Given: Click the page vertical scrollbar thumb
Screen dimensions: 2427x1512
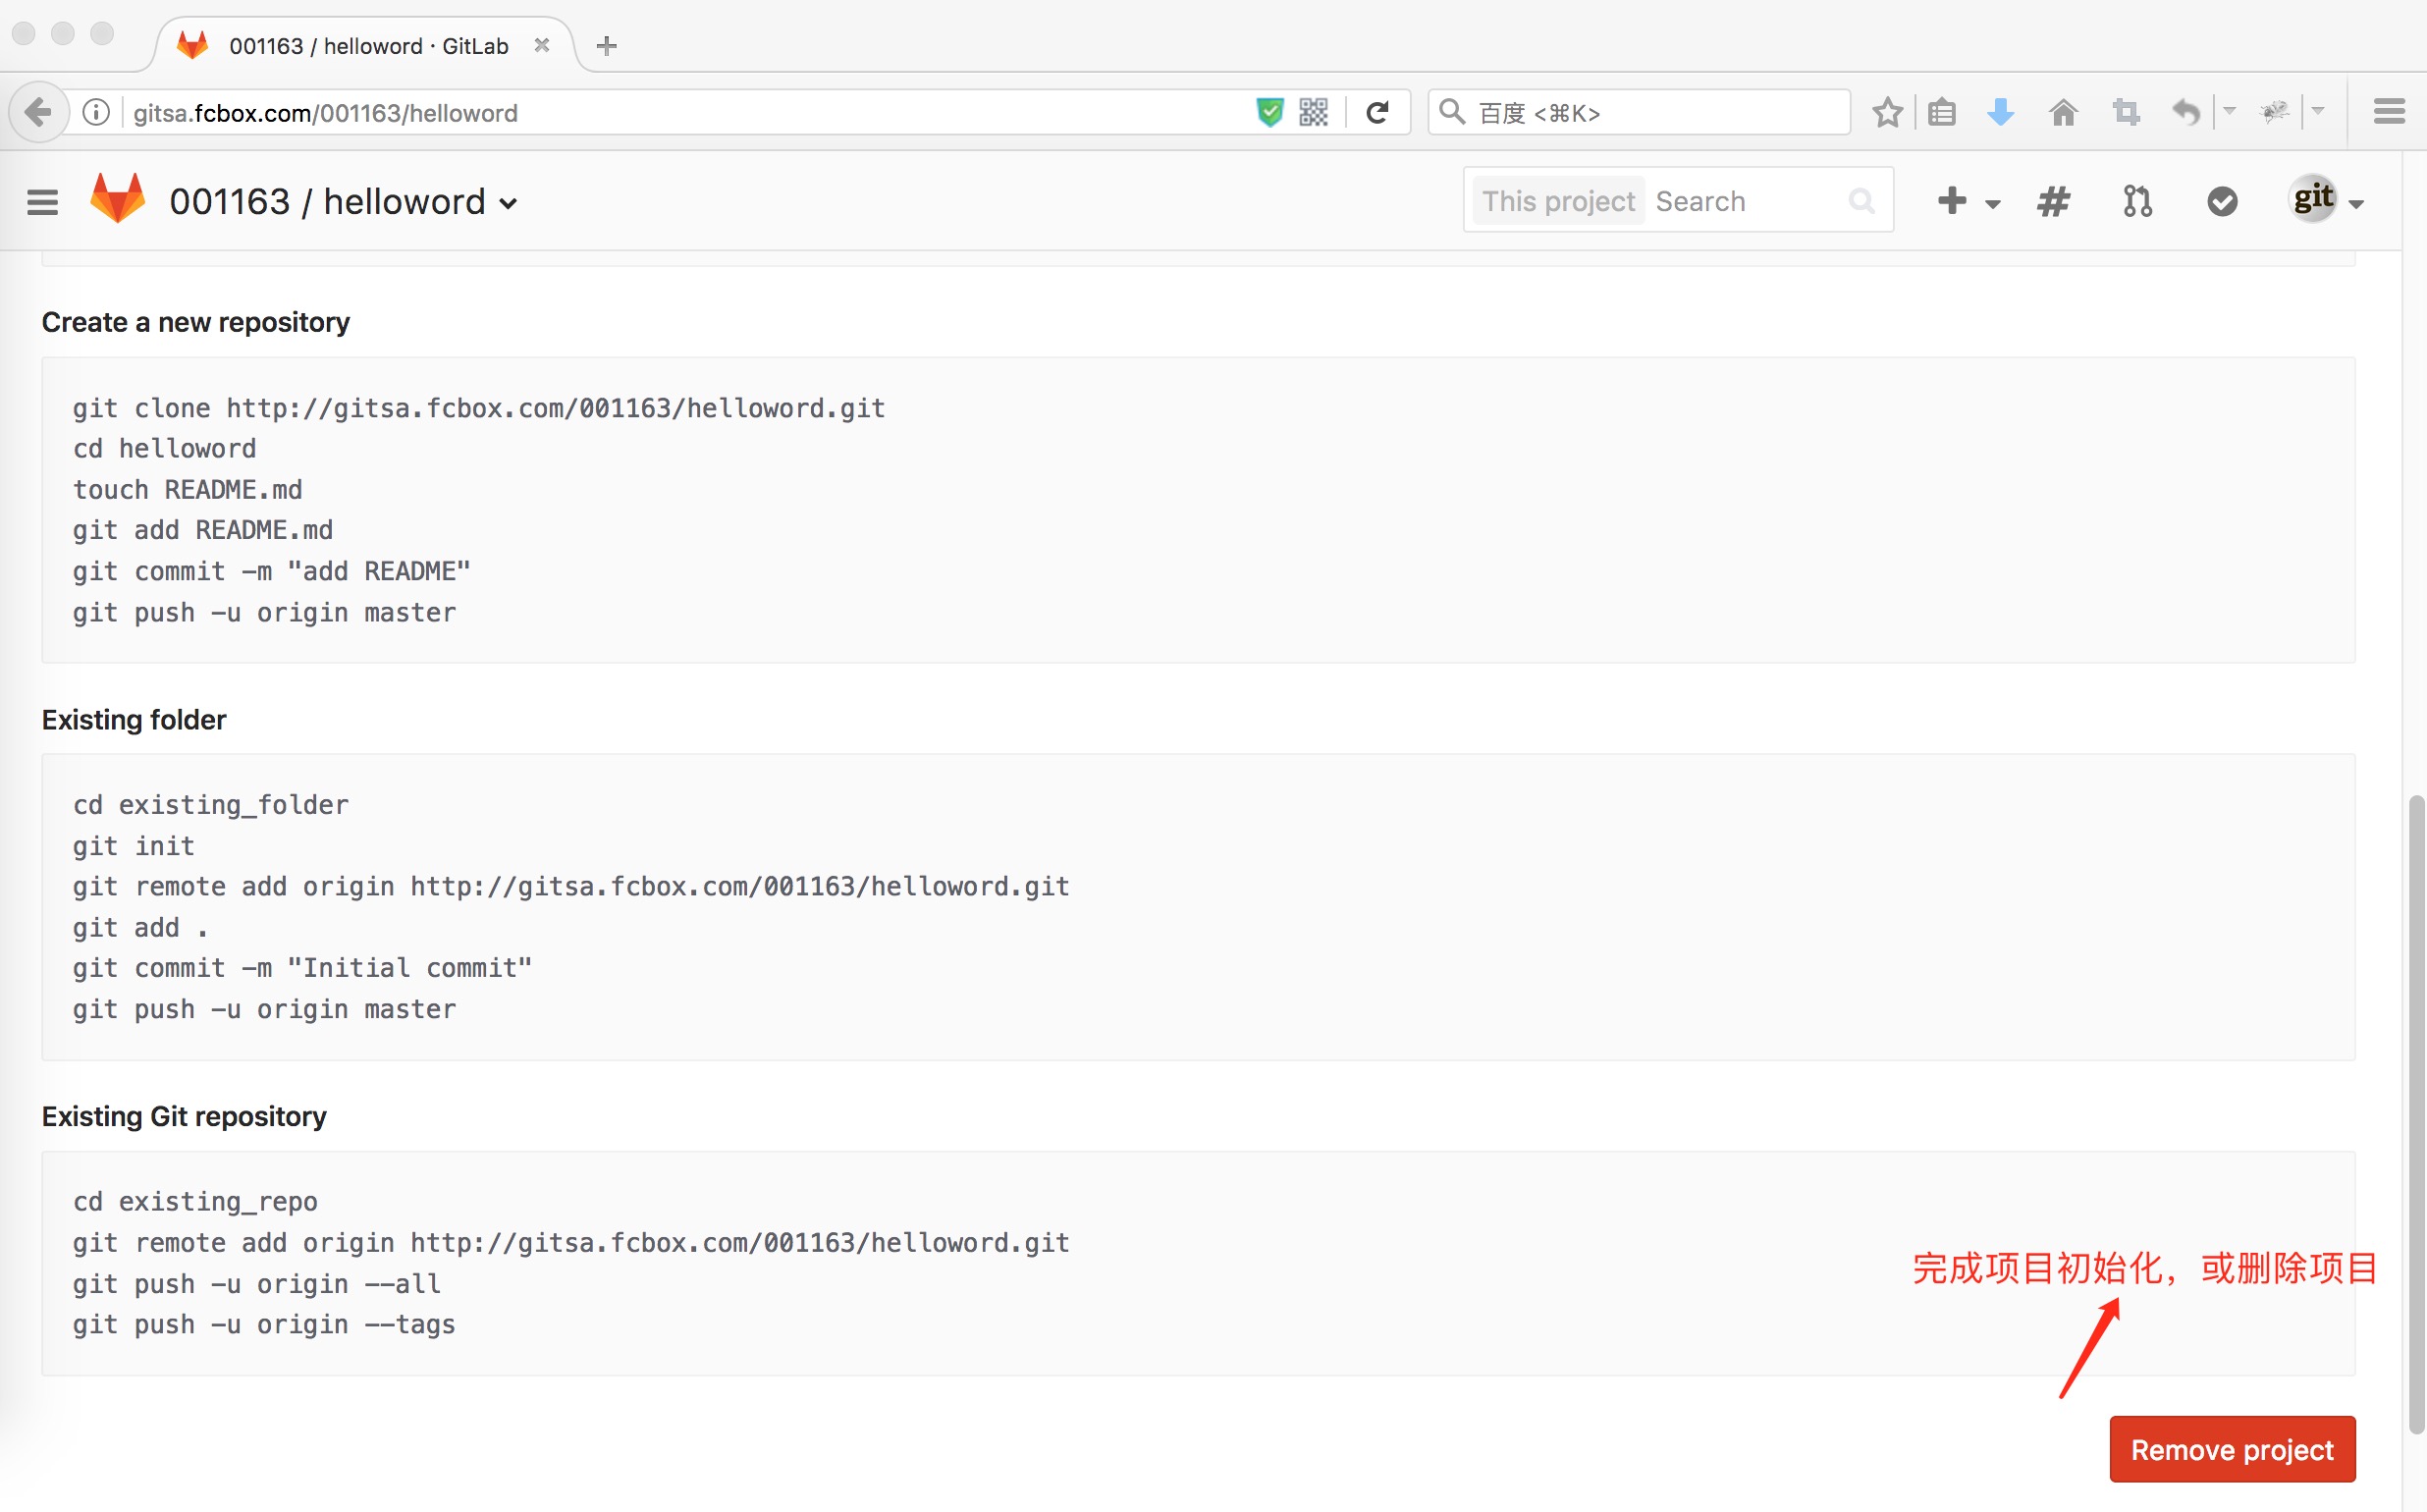Looking at the screenshot, I should coord(2415,1113).
